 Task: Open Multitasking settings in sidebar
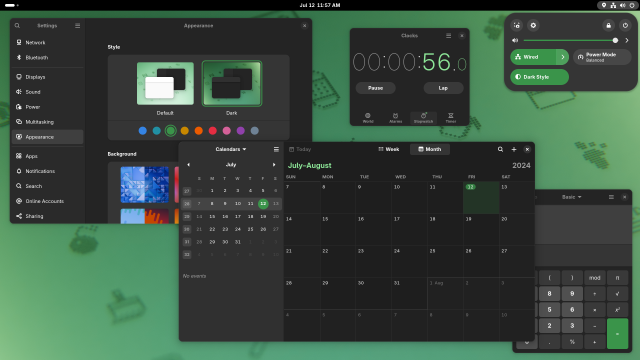point(47,122)
